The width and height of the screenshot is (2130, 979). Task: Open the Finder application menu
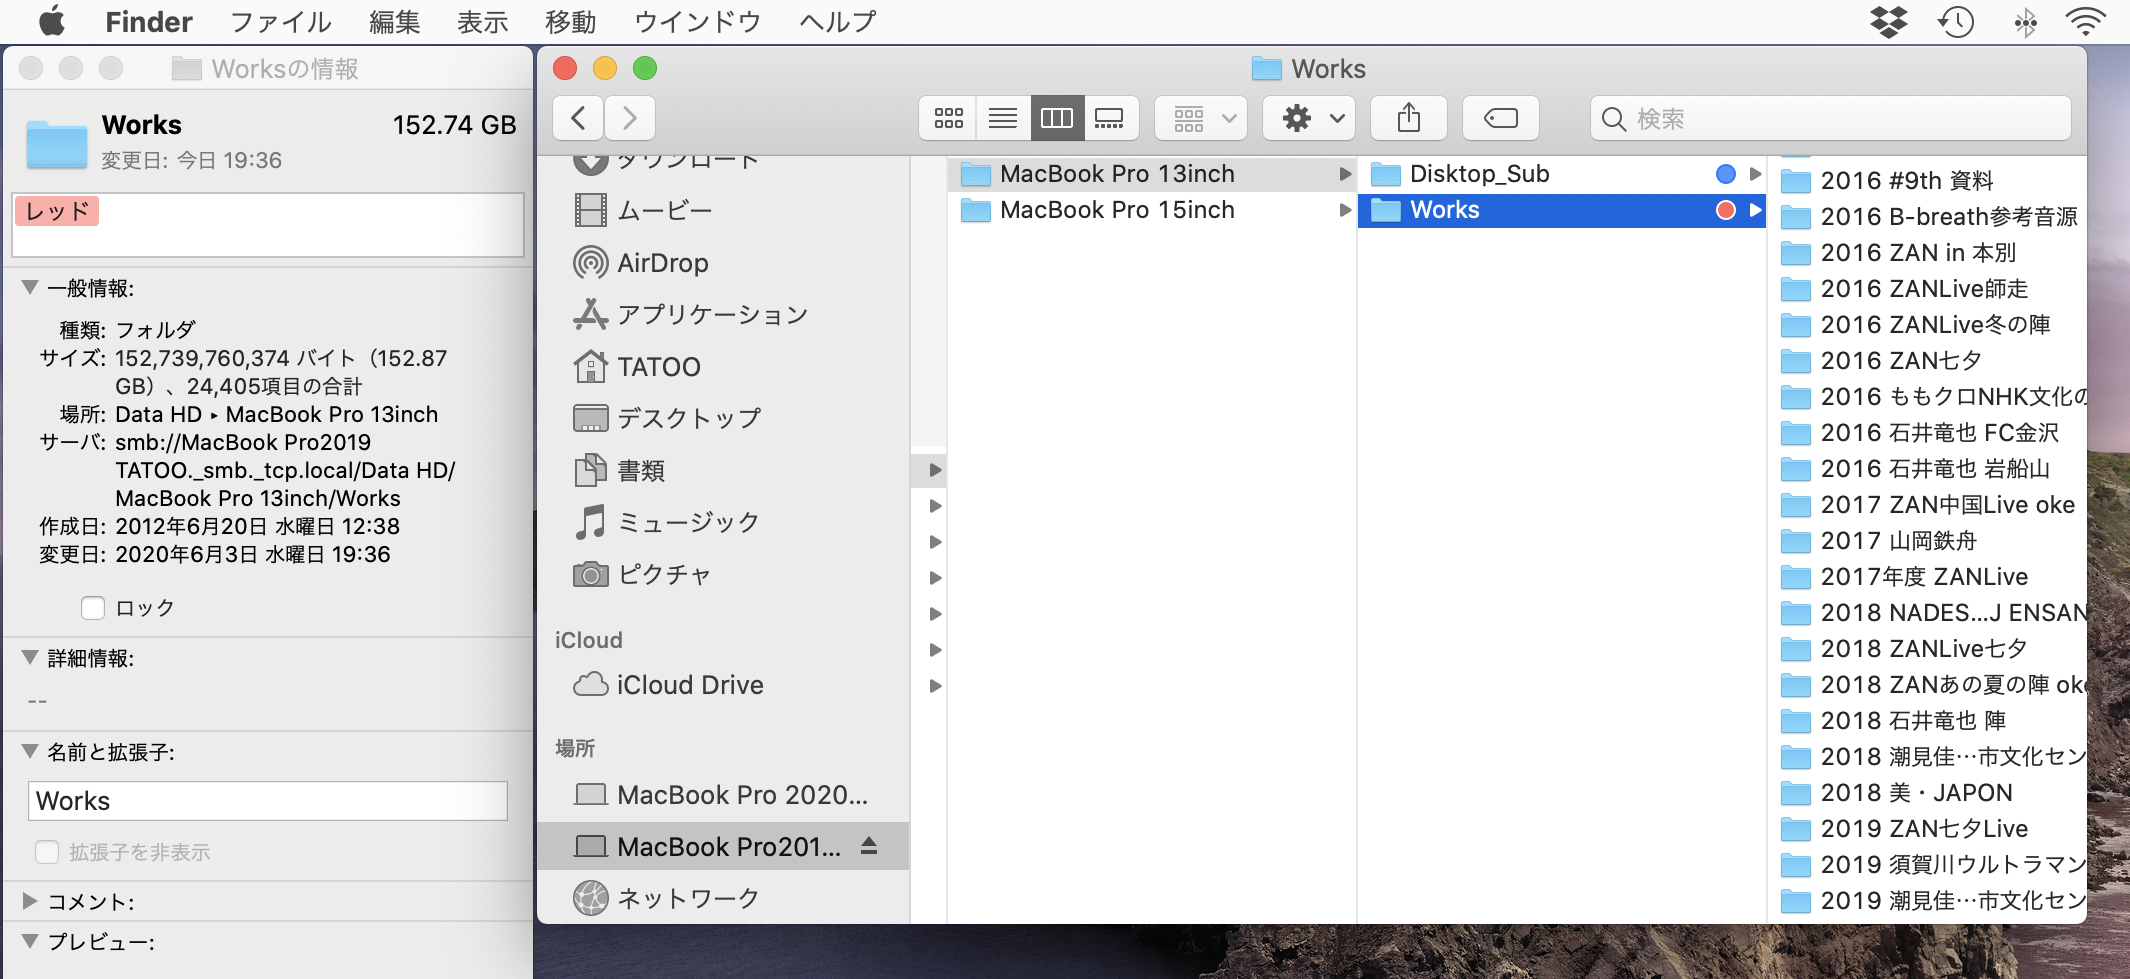coord(149,21)
